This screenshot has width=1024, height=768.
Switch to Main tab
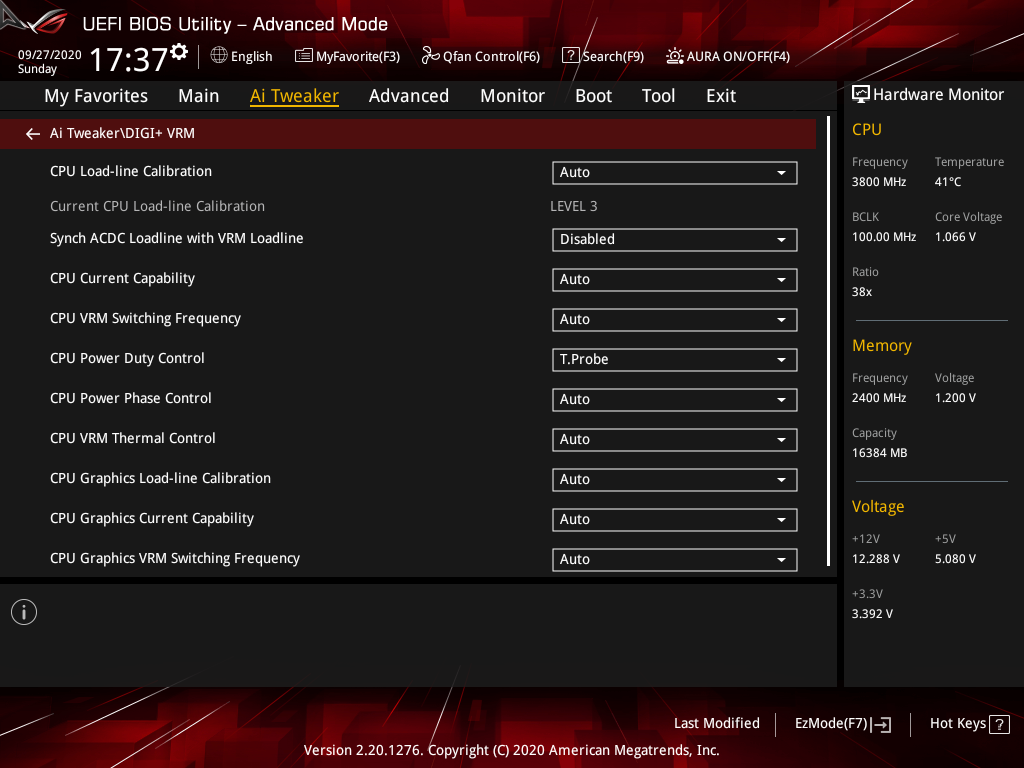point(199,96)
